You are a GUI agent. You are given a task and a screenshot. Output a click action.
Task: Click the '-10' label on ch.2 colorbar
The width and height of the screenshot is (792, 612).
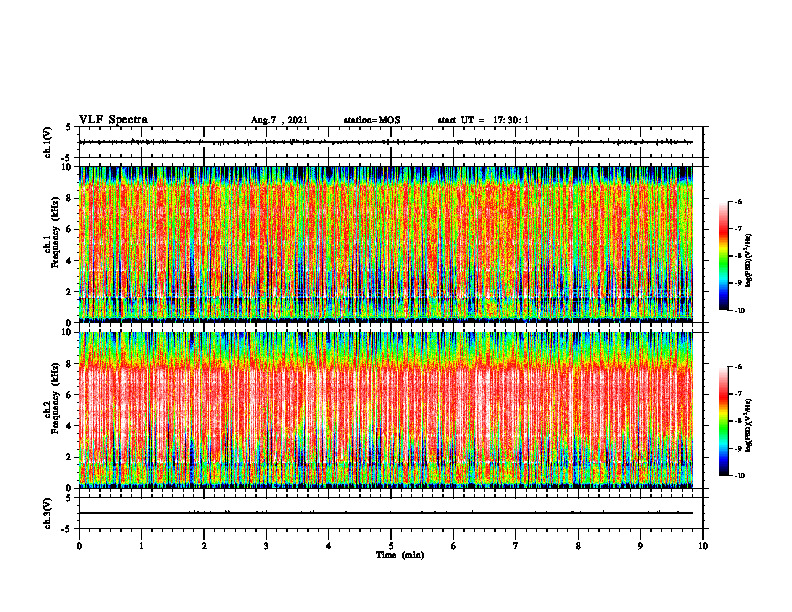(x=739, y=476)
